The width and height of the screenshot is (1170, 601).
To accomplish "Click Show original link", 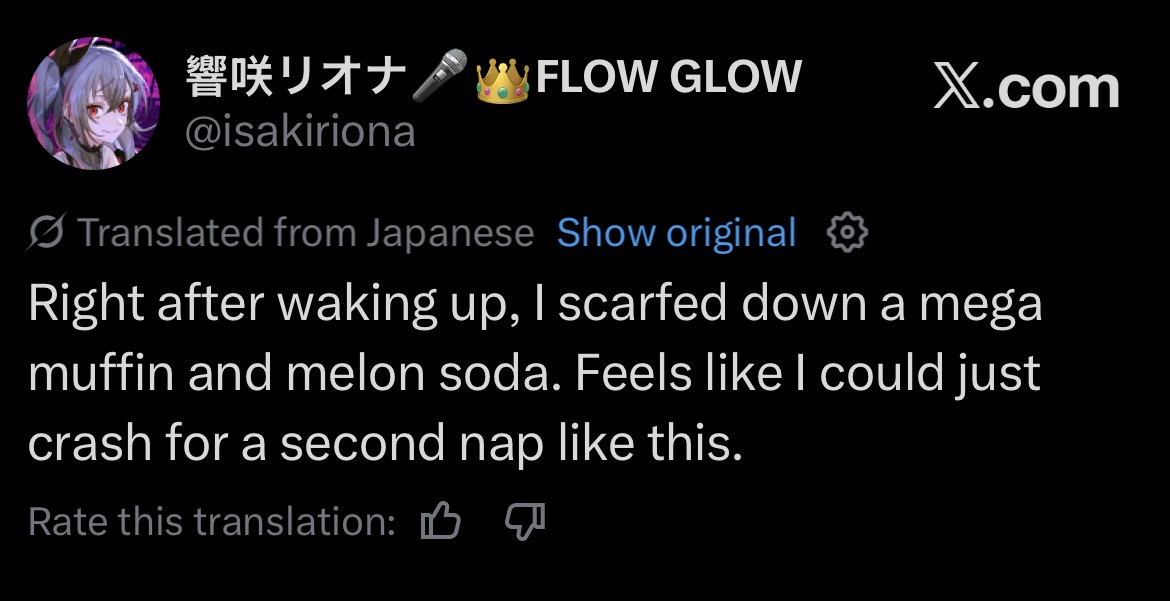I will 676,233.
